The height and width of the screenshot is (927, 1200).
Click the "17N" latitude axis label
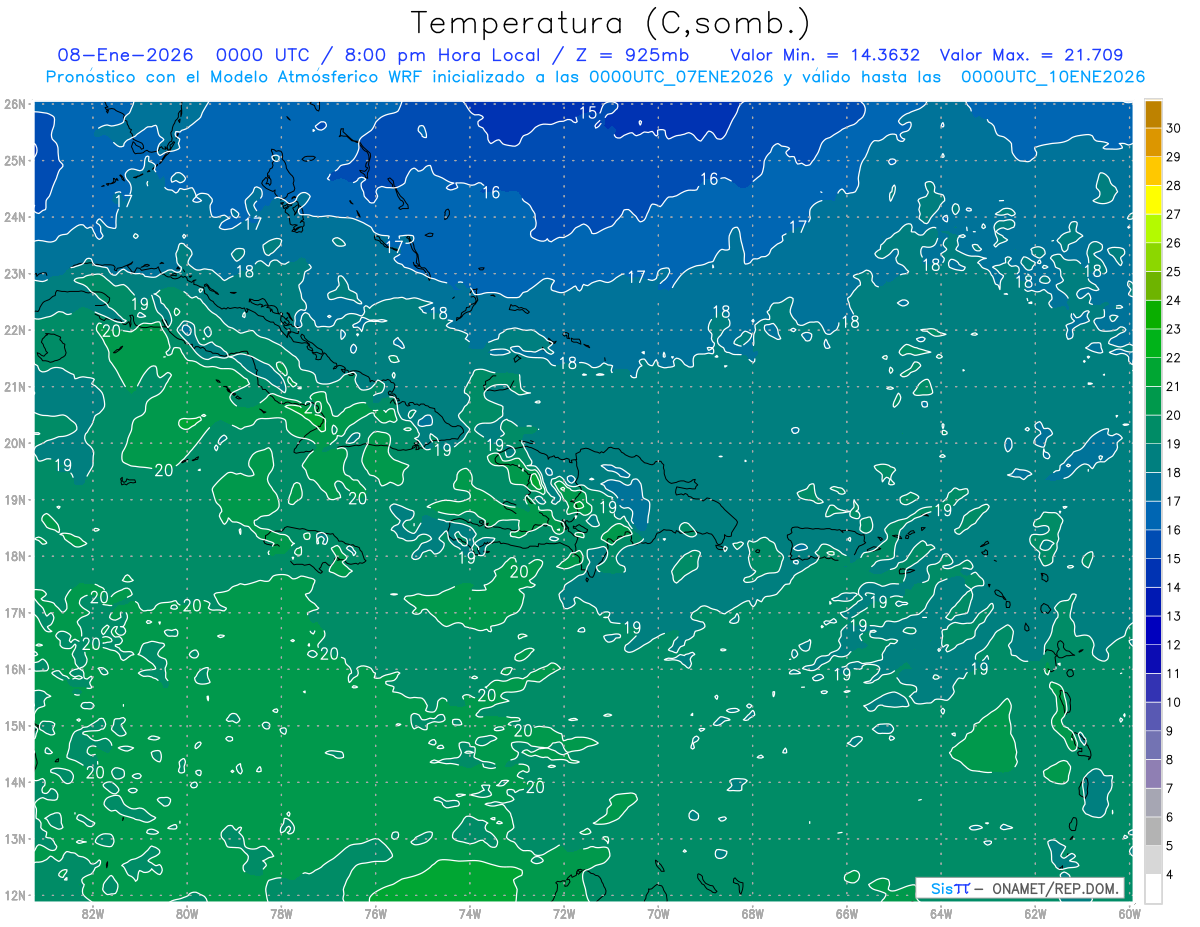click(x=15, y=612)
